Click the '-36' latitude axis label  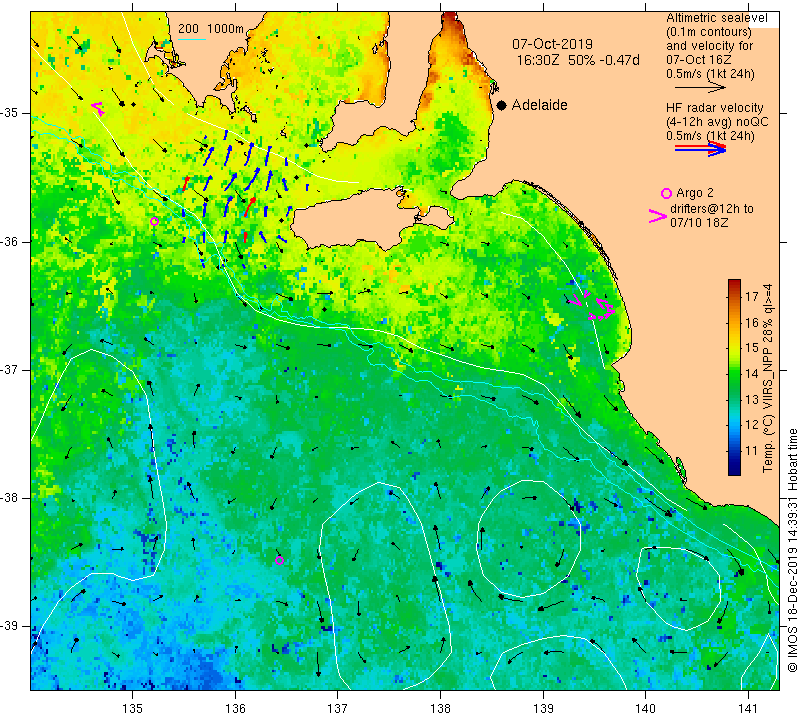click(9, 241)
